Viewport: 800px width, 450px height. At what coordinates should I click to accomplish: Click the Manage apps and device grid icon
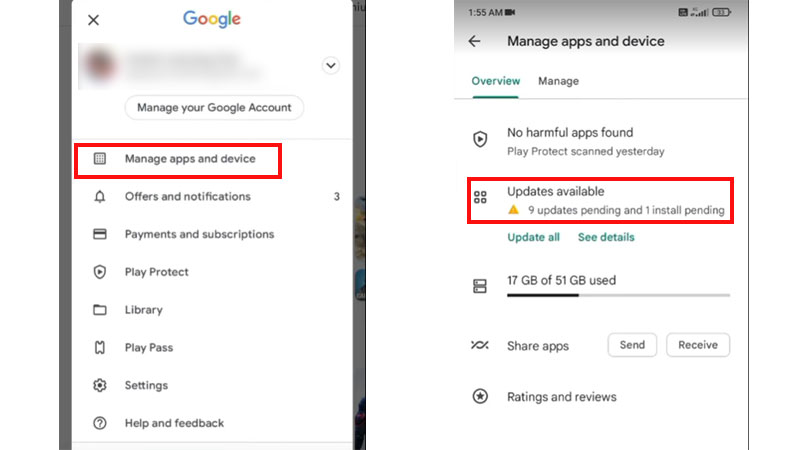[100, 159]
